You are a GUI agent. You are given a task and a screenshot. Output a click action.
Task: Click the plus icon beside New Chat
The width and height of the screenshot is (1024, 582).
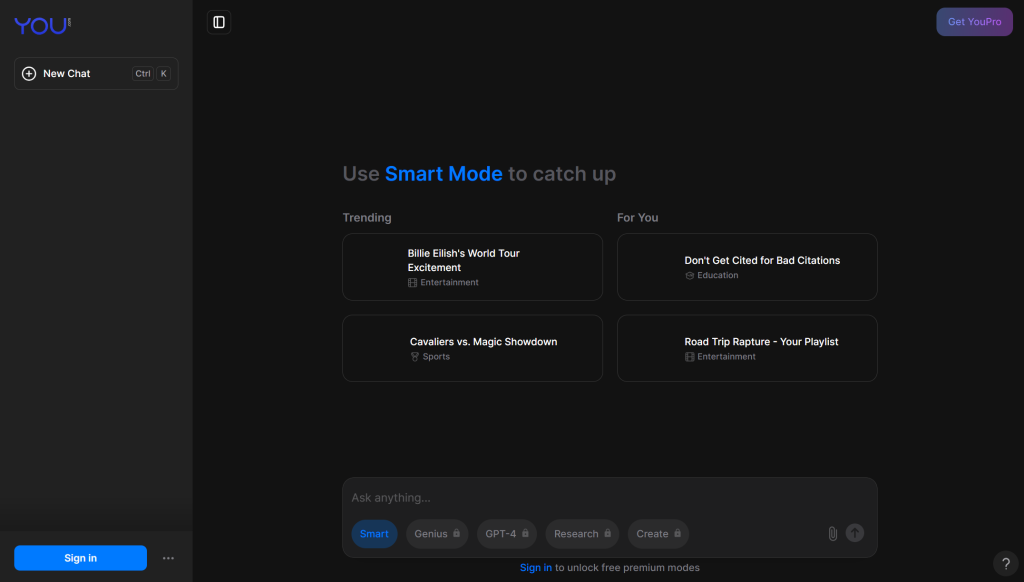[x=29, y=74]
